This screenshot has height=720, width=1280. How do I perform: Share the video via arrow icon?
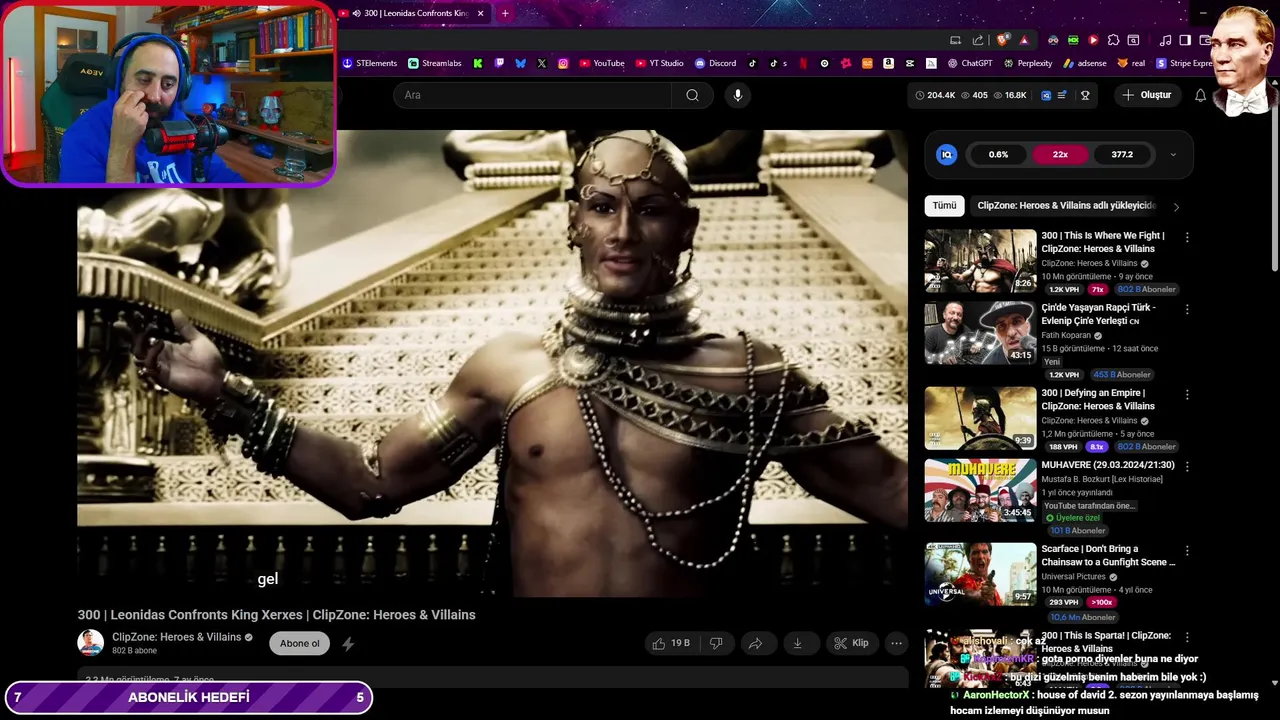point(756,643)
